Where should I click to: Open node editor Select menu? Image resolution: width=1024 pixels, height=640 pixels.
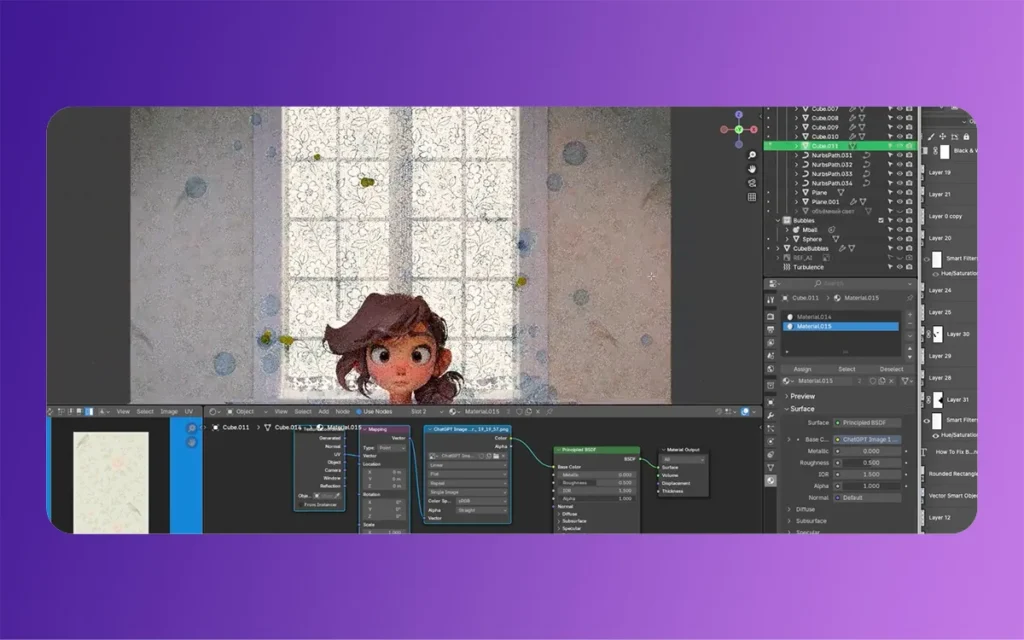pos(302,411)
